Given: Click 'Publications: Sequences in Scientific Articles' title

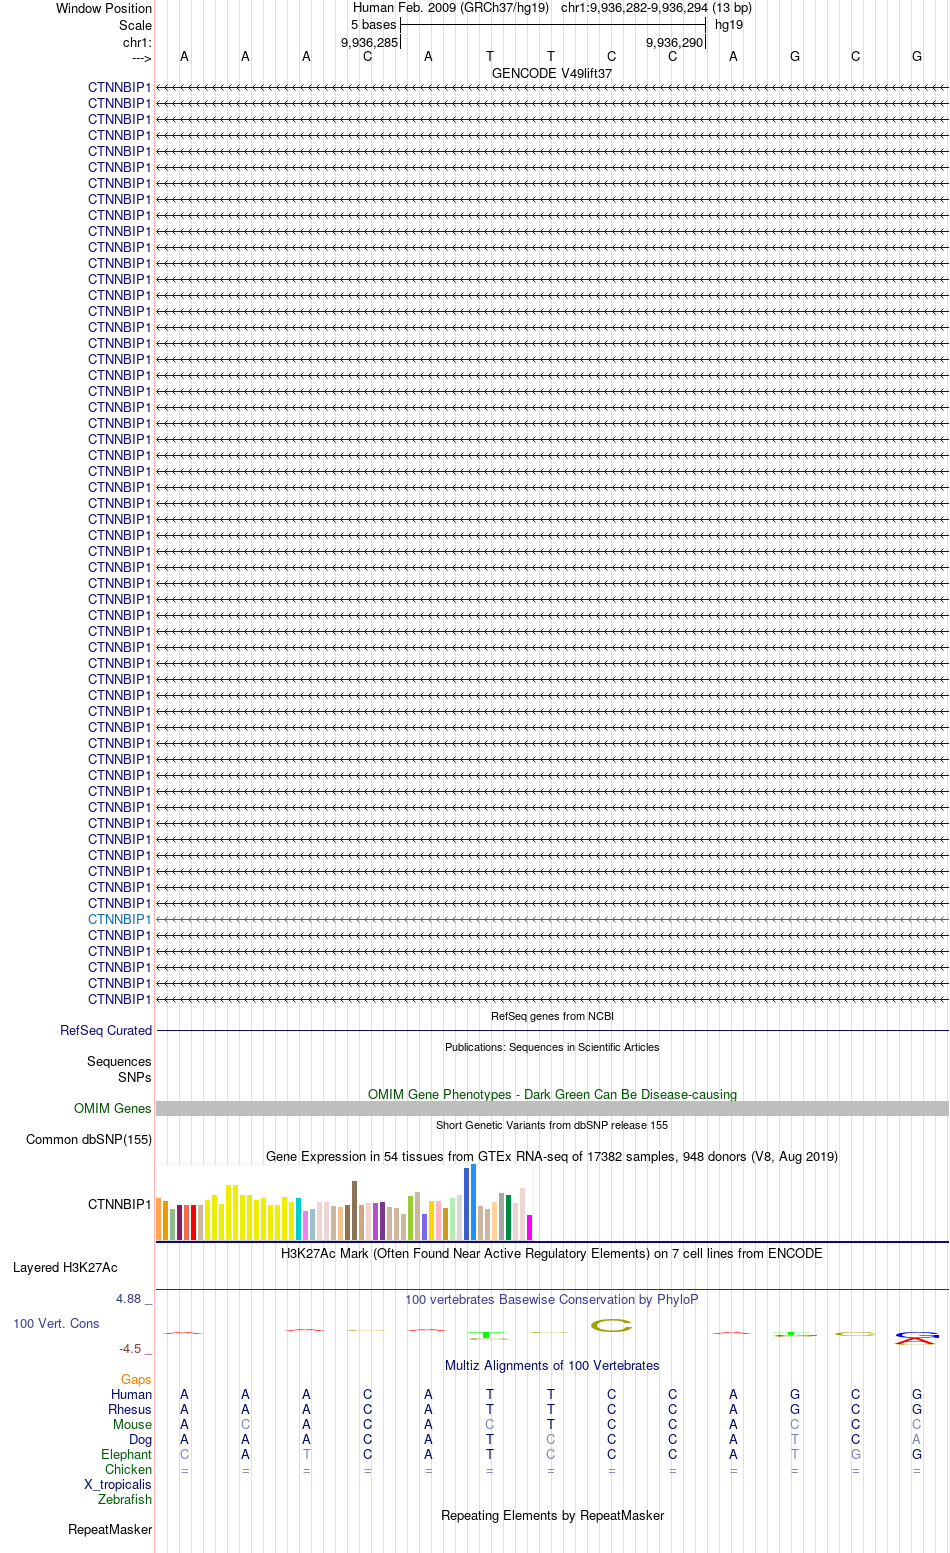Looking at the screenshot, I should click(552, 1047).
